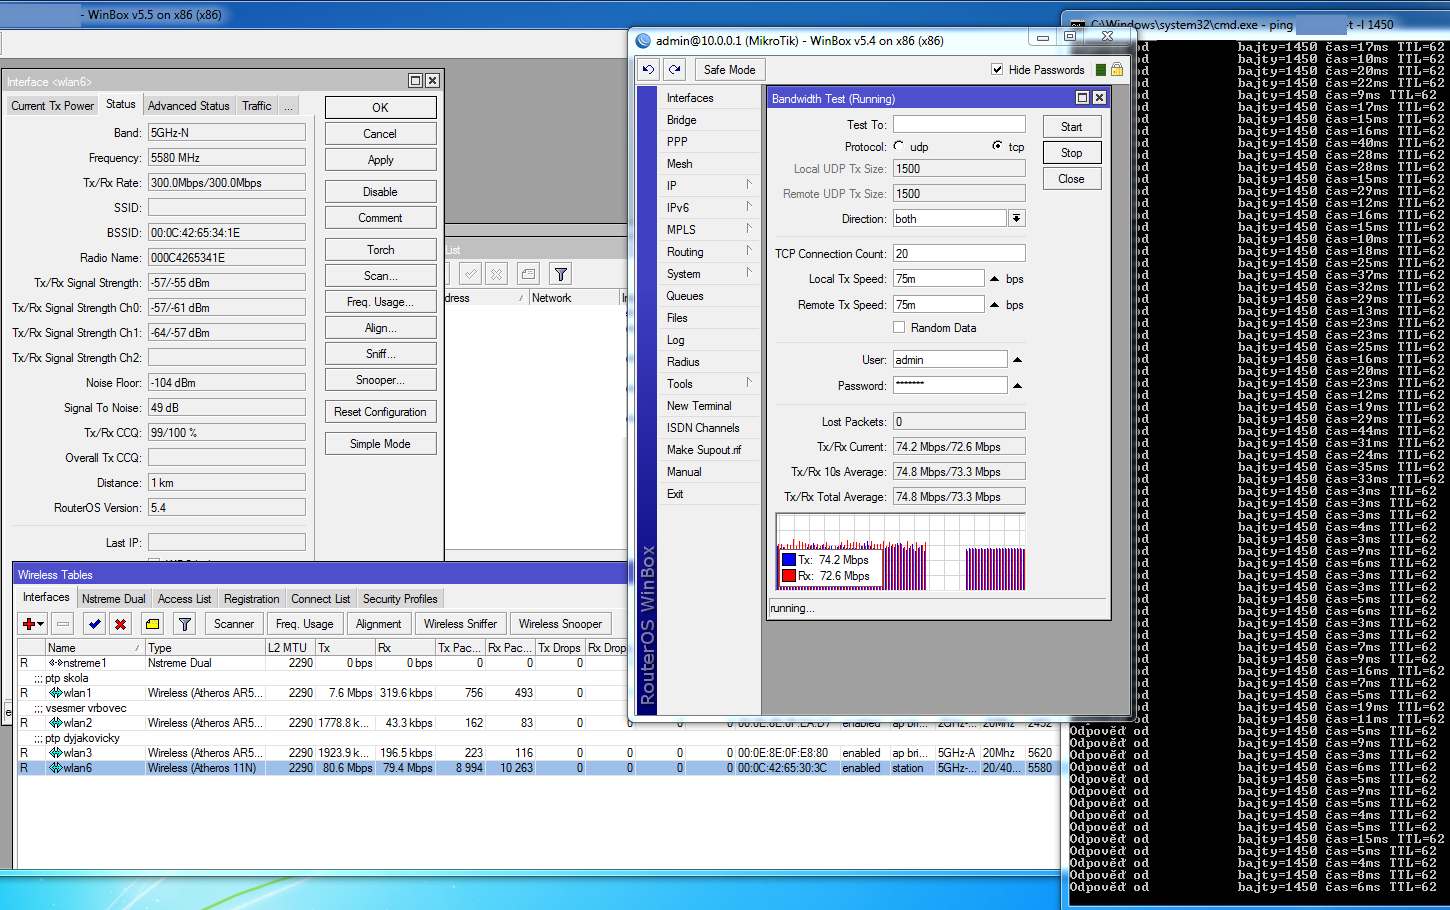Click the Stop button in Bandwidth Test
1450x910 pixels.
click(1071, 153)
